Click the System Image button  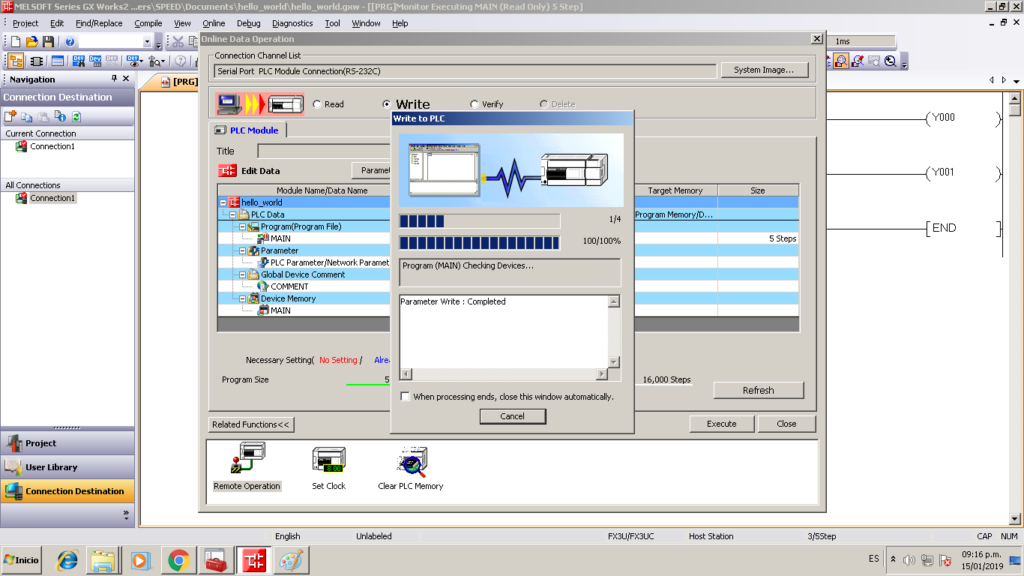tap(764, 70)
